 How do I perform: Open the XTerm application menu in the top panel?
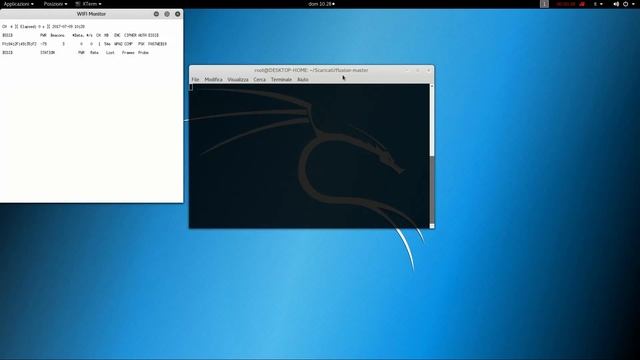click(89, 4)
